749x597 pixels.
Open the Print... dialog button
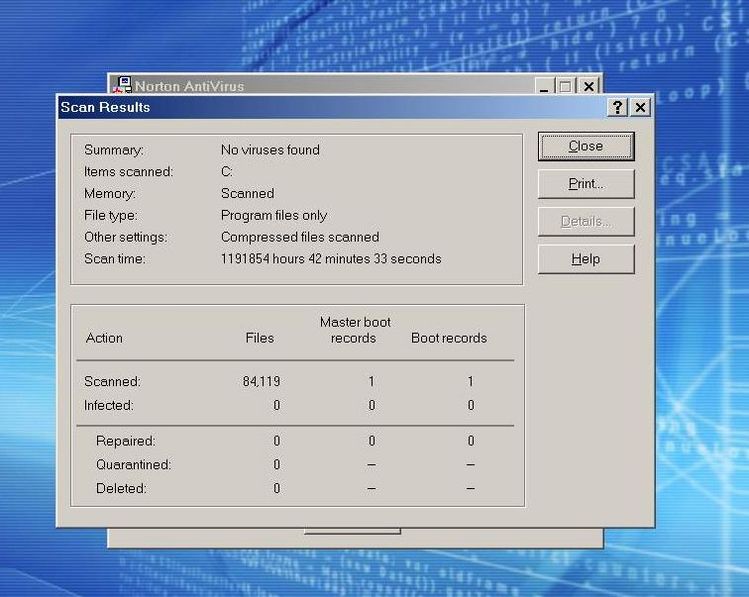click(586, 184)
